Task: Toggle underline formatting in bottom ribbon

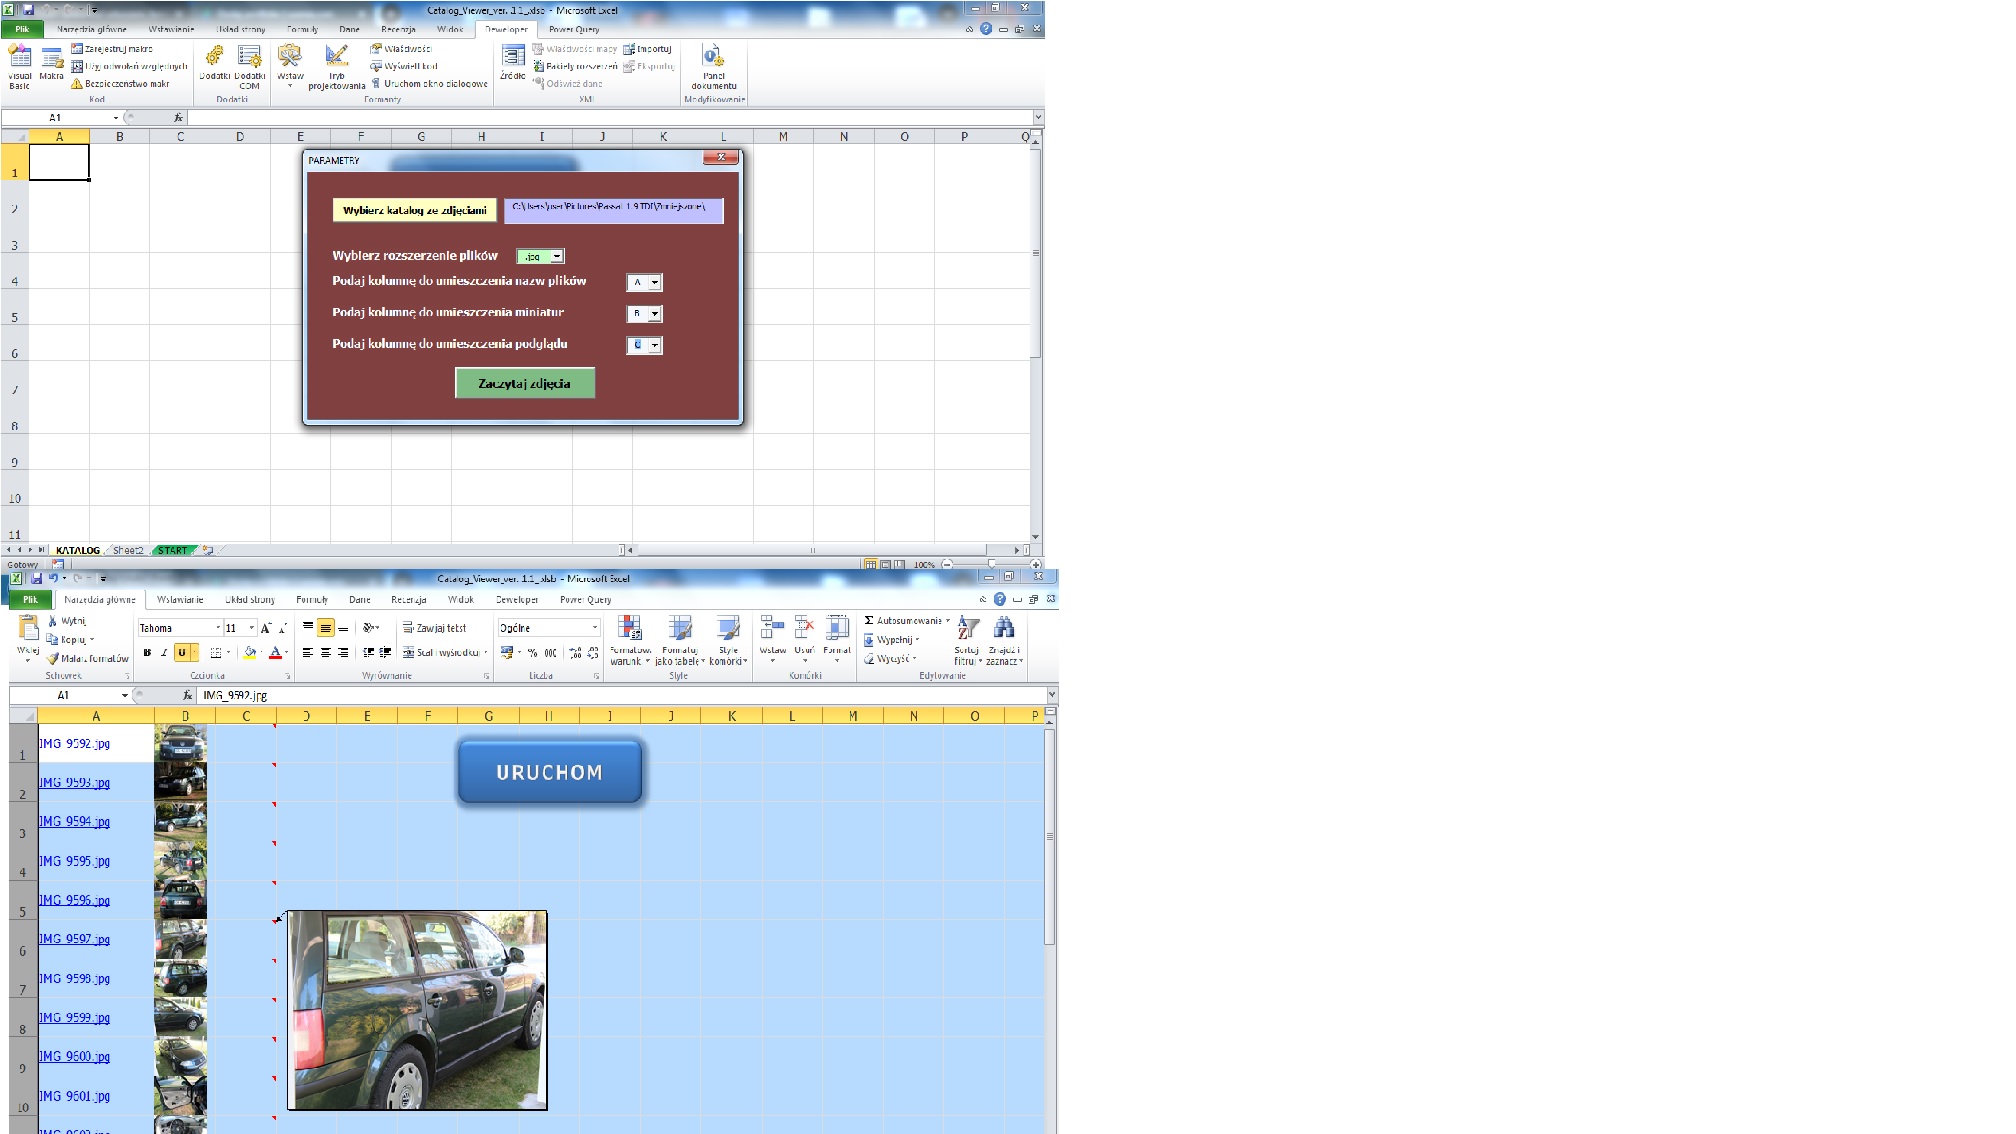Action: pos(182,653)
